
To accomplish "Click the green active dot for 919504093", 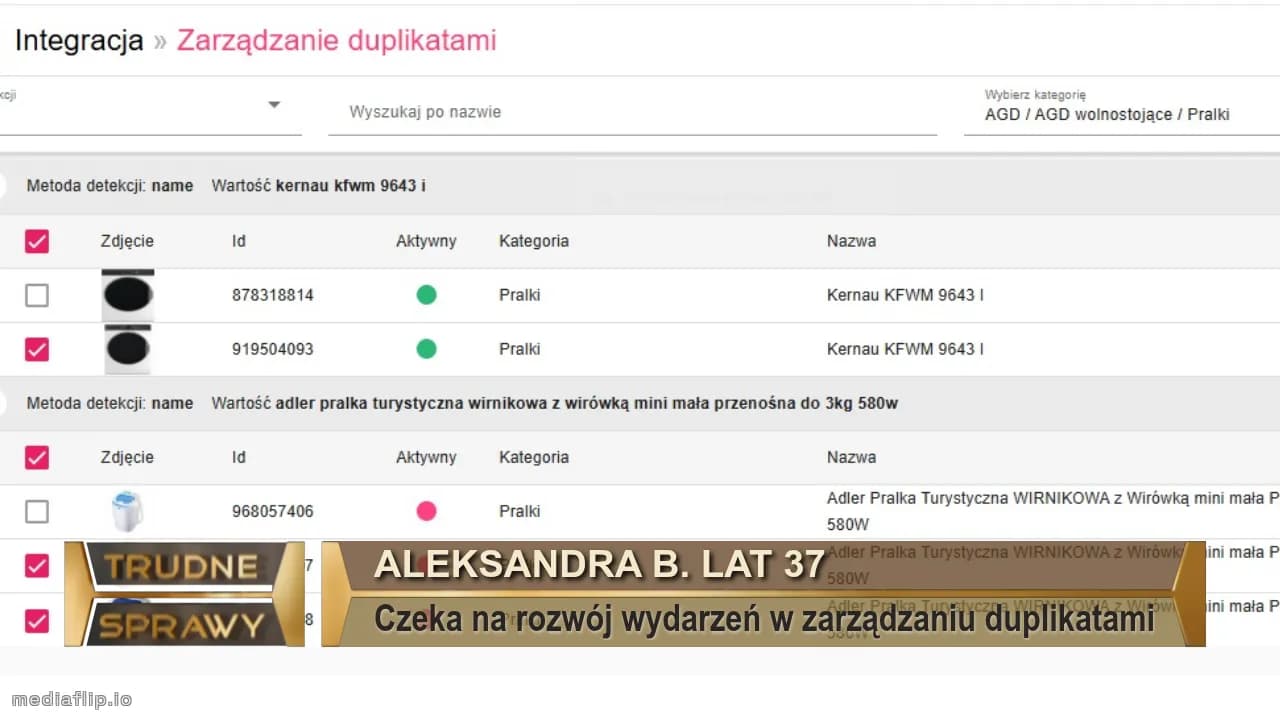I will coord(426,349).
